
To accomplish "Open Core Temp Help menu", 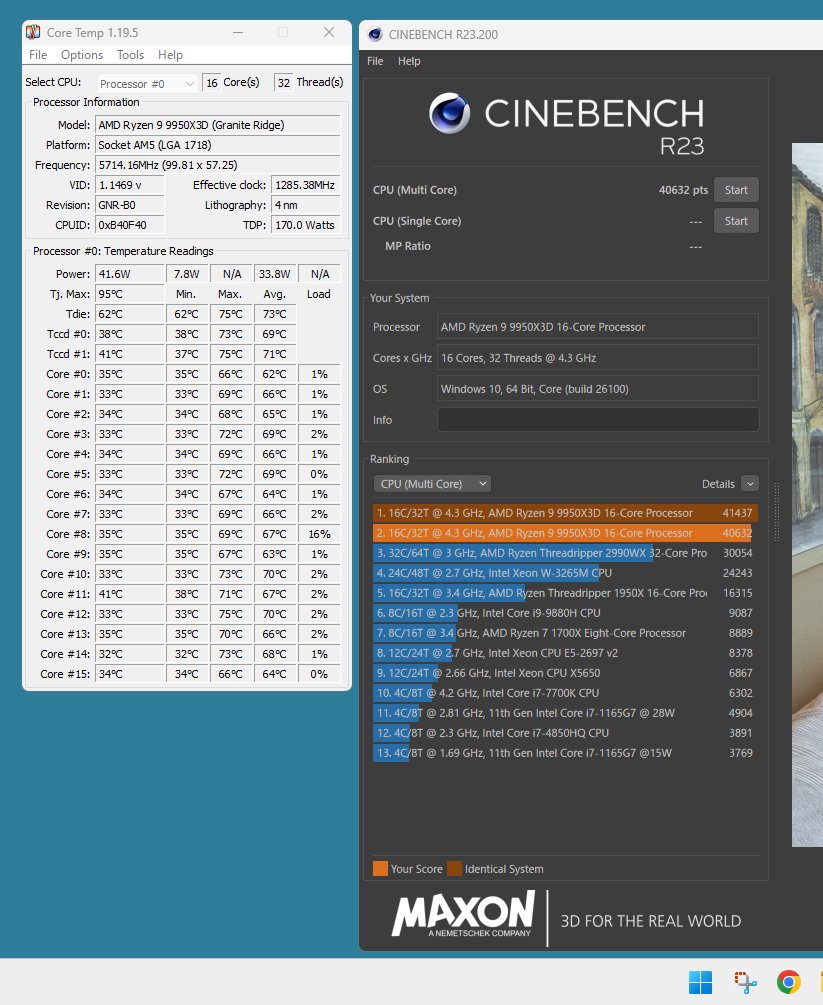I will click(x=170, y=55).
